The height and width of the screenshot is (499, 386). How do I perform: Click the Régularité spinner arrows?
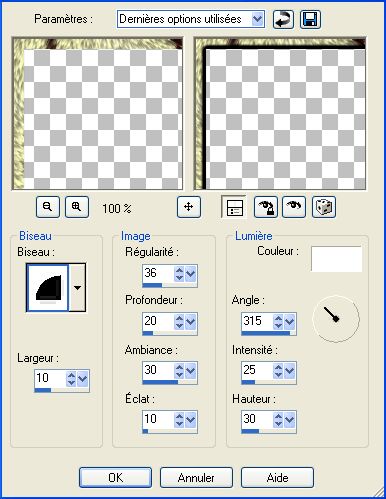pyautogui.click(x=179, y=274)
